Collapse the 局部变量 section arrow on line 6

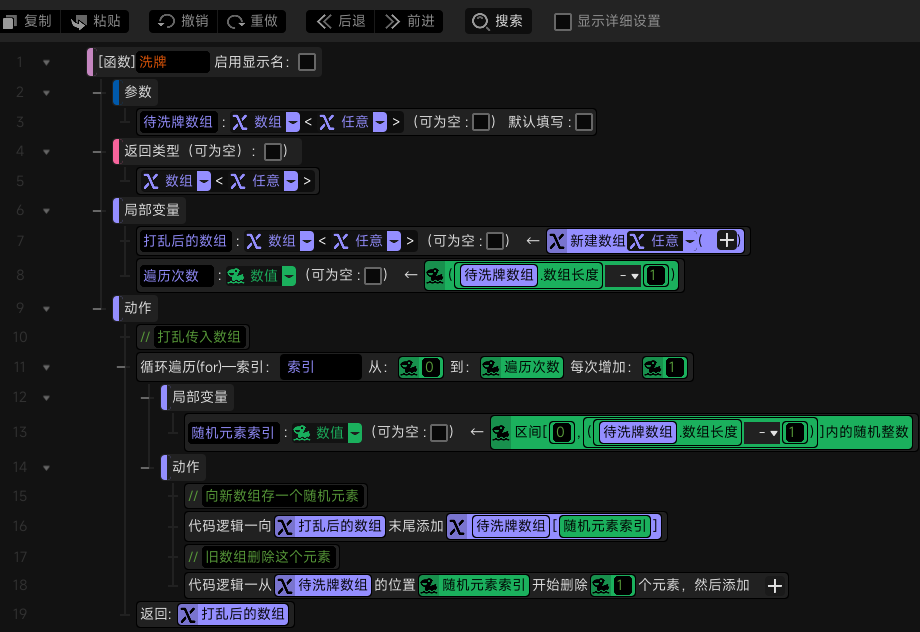pos(46,211)
